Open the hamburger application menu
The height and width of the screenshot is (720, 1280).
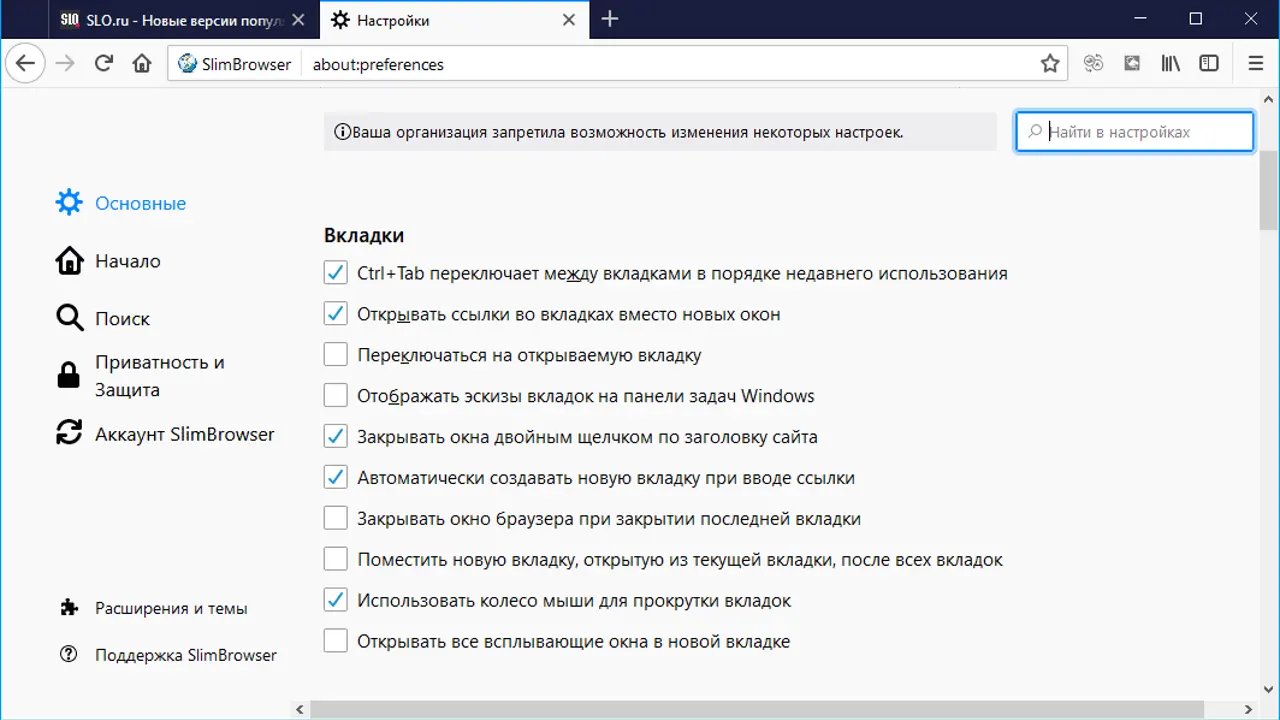tap(1256, 64)
